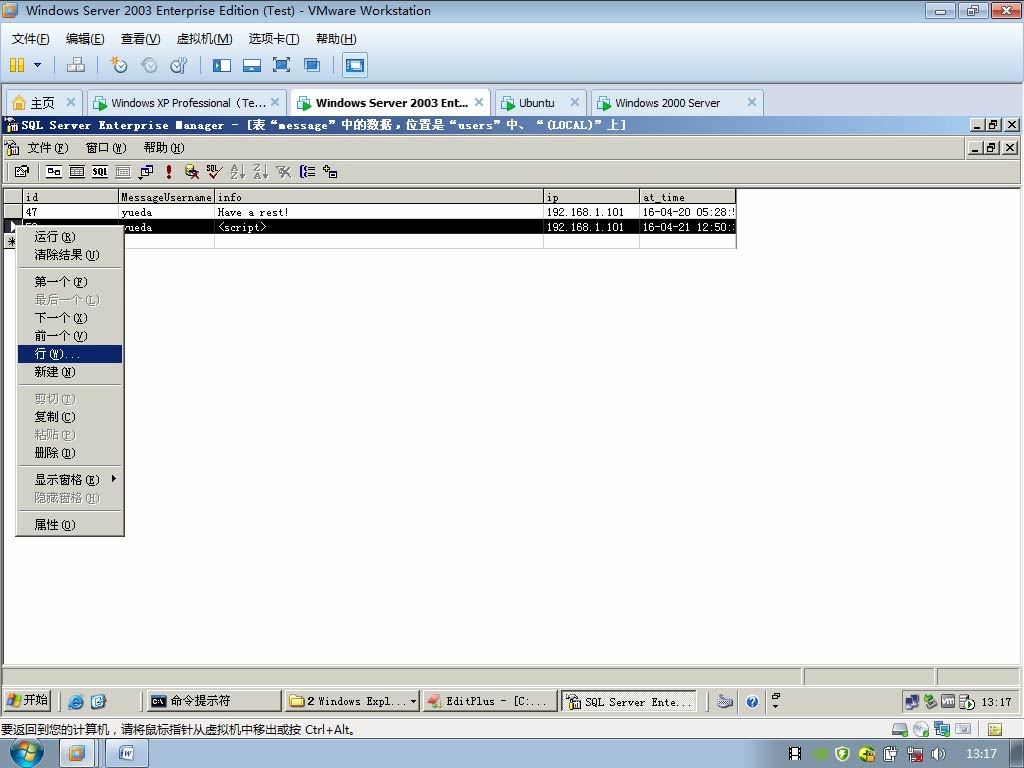
Task: Show the grid pane icon
Action: [77, 172]
